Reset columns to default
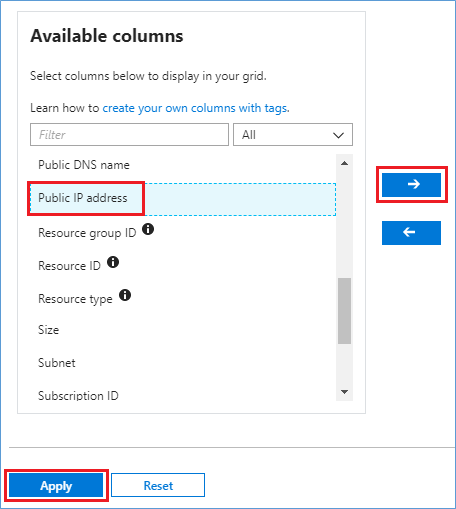Image resolution: width=456 pixels, height=509 pixels. pyautogui.click(x=158, y=486)
